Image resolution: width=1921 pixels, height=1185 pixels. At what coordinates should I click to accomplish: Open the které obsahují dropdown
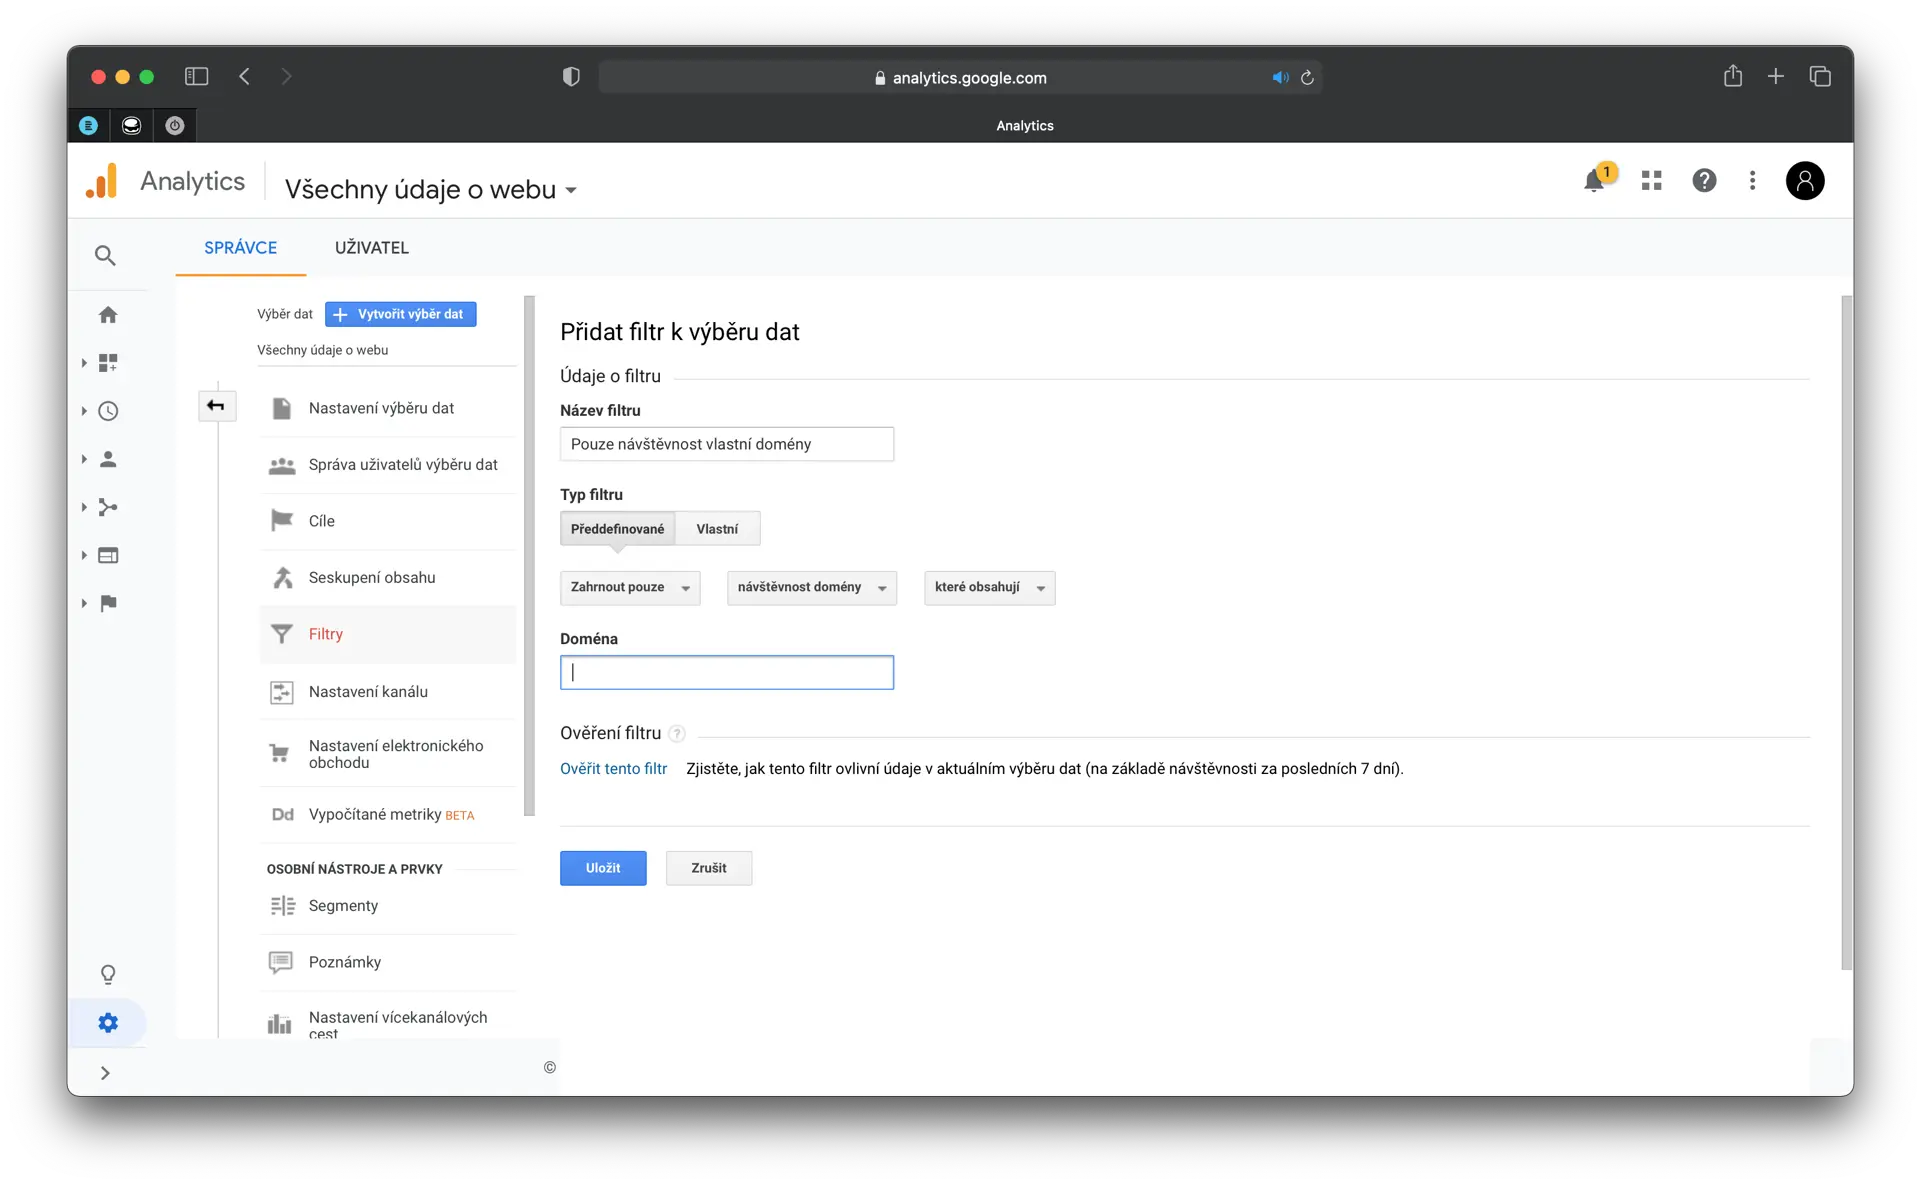(989, 588)
